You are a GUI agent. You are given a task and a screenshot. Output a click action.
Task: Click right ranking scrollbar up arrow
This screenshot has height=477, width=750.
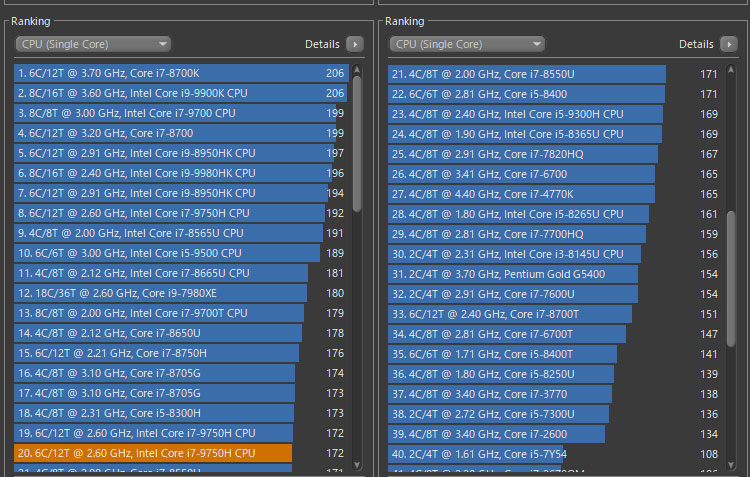point(731,70)
